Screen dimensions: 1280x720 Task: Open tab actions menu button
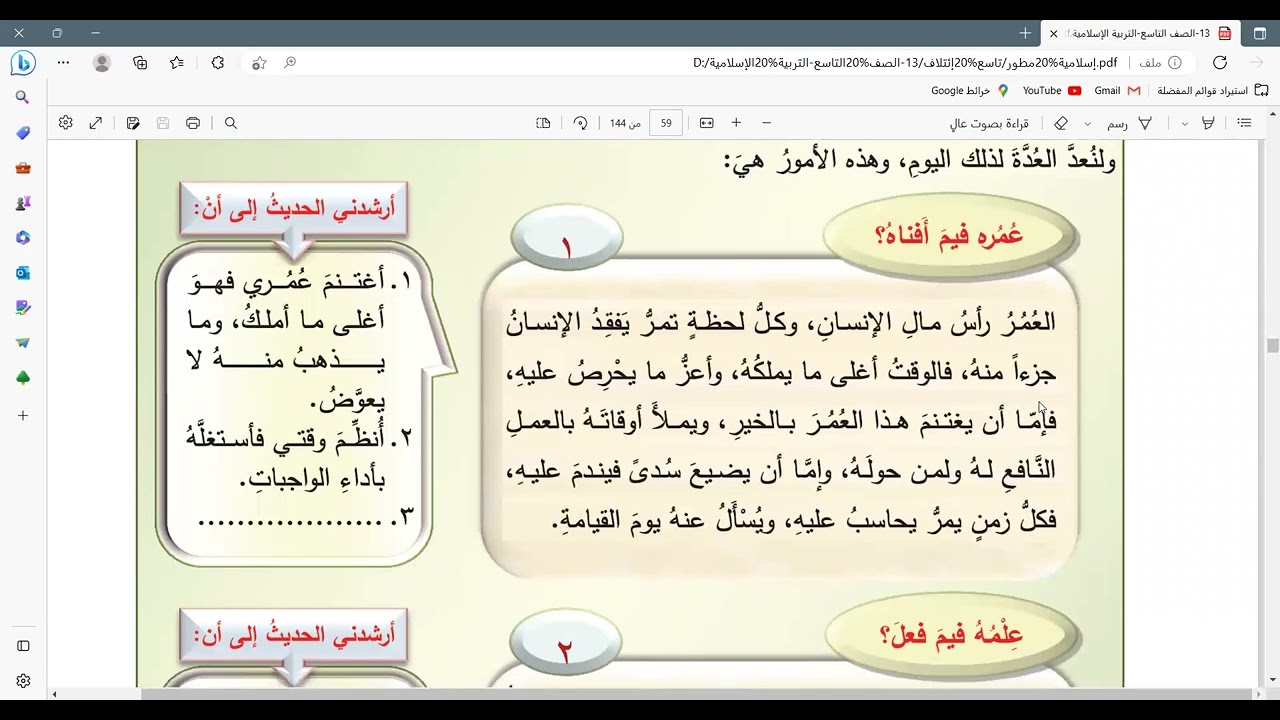pyautogui.click(x=1260, y=33)
